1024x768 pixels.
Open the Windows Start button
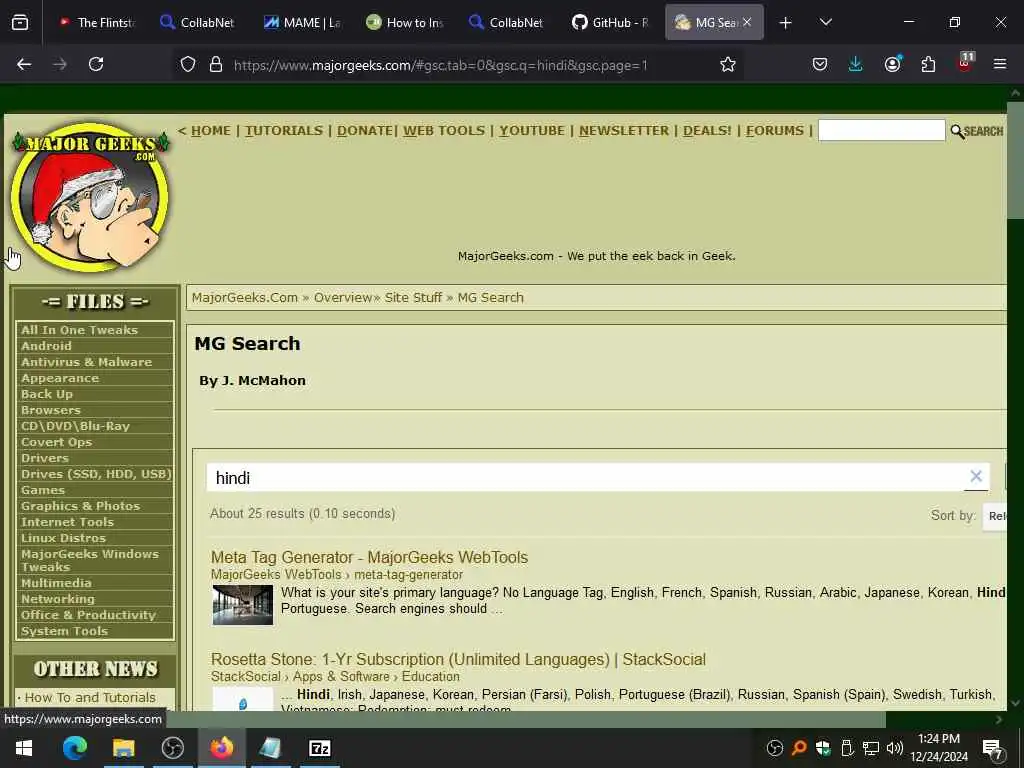(24, 748)
